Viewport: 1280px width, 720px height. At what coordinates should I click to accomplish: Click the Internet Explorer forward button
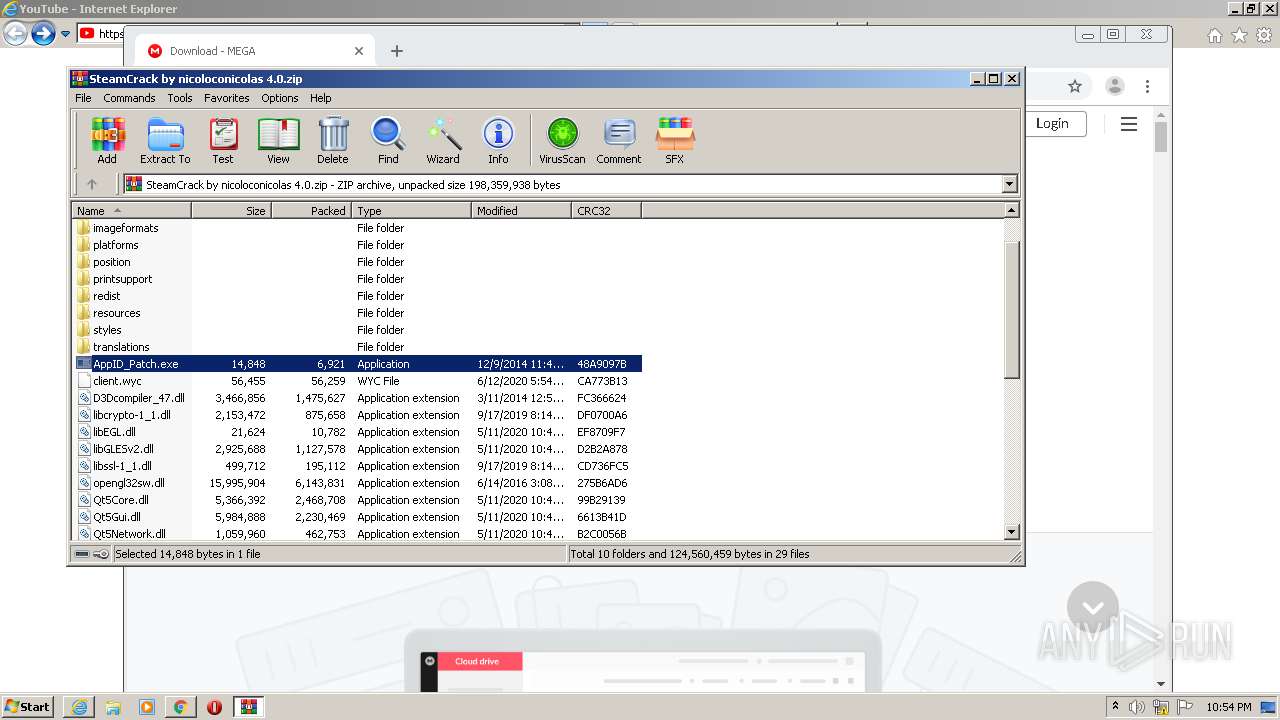[43, 34]
